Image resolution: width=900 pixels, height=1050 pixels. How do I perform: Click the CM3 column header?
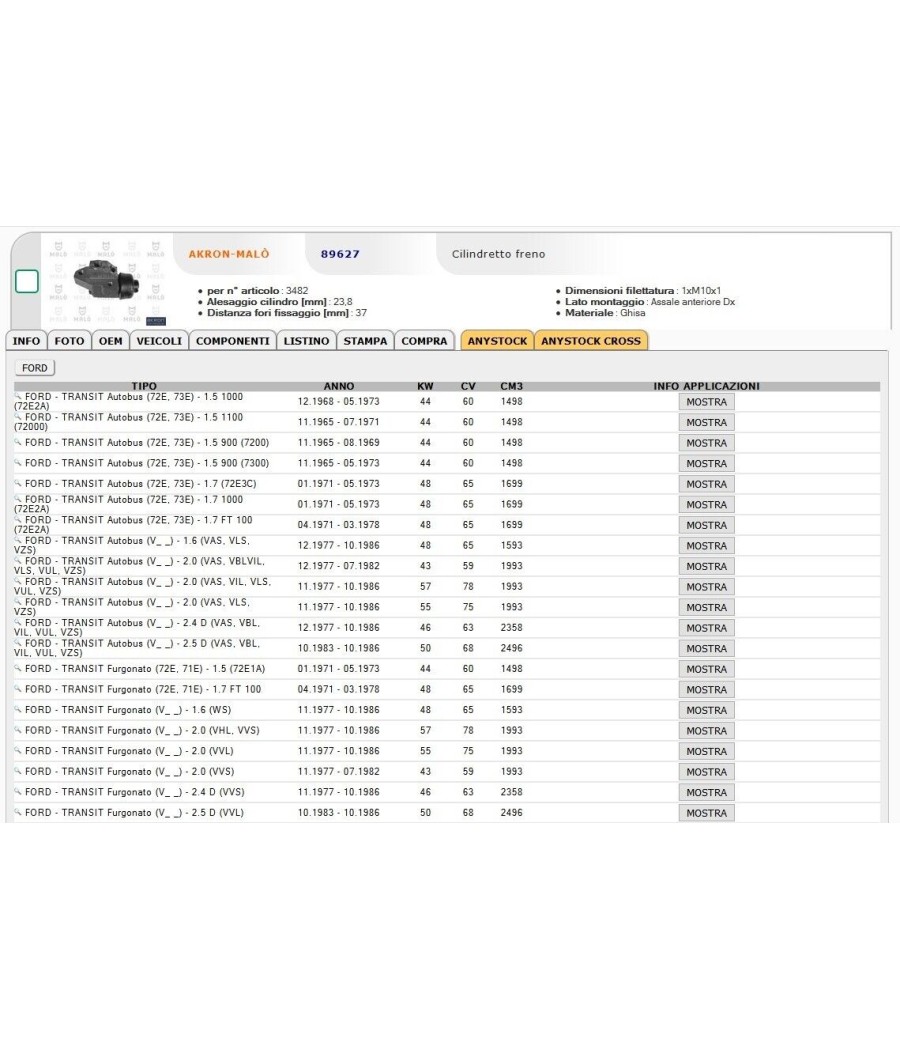[512, 386]
